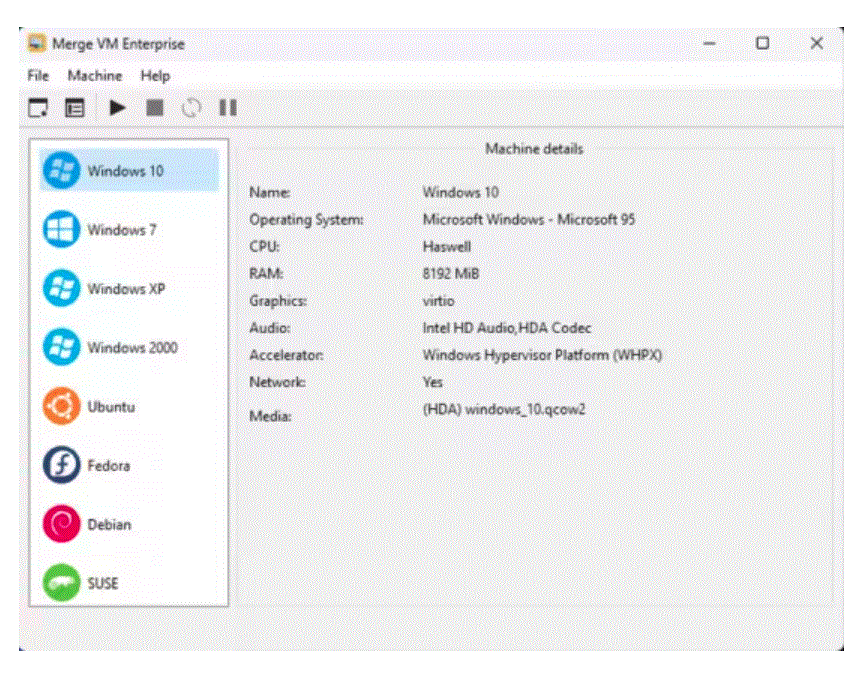Select the Fedora machine icon
Viewport: 865px width, 680px height.
61,465
